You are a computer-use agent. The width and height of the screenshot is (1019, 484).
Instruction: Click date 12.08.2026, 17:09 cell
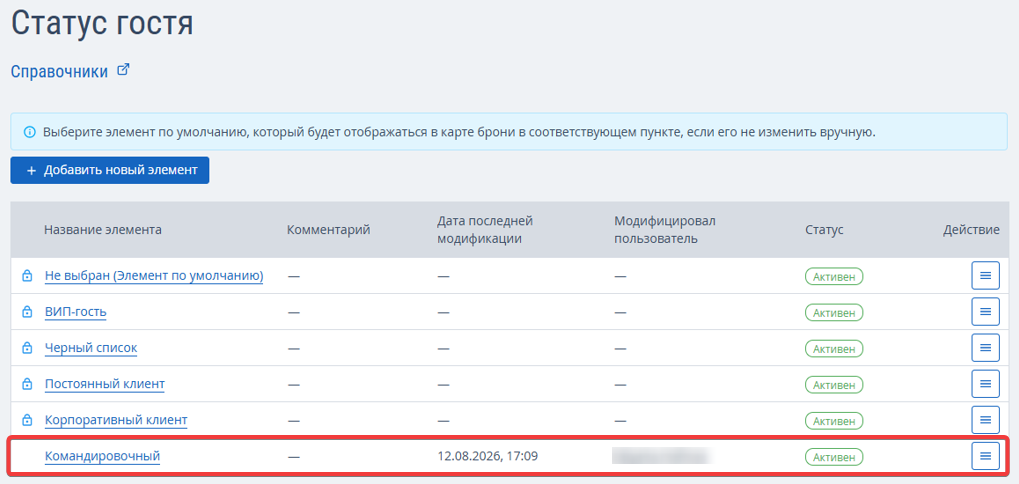(488, 456)
